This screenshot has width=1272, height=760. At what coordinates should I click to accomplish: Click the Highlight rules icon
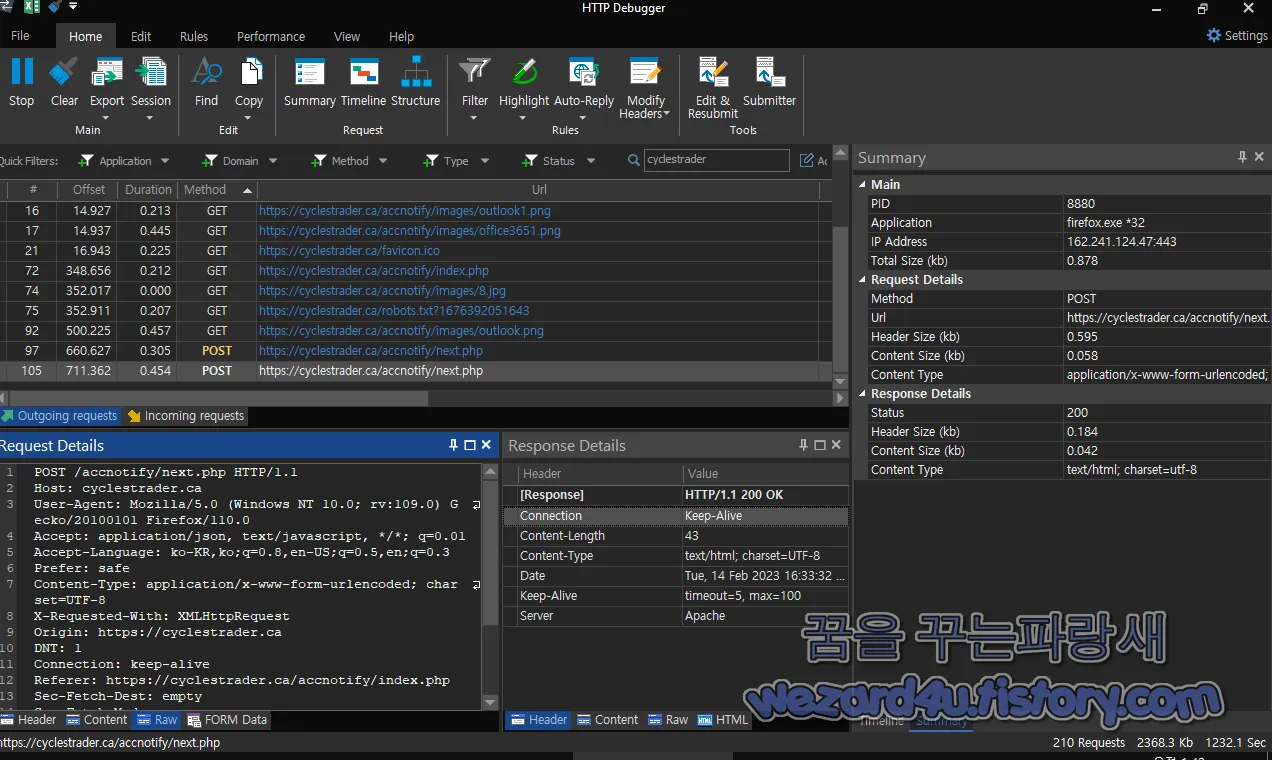(x=524, y=73)
